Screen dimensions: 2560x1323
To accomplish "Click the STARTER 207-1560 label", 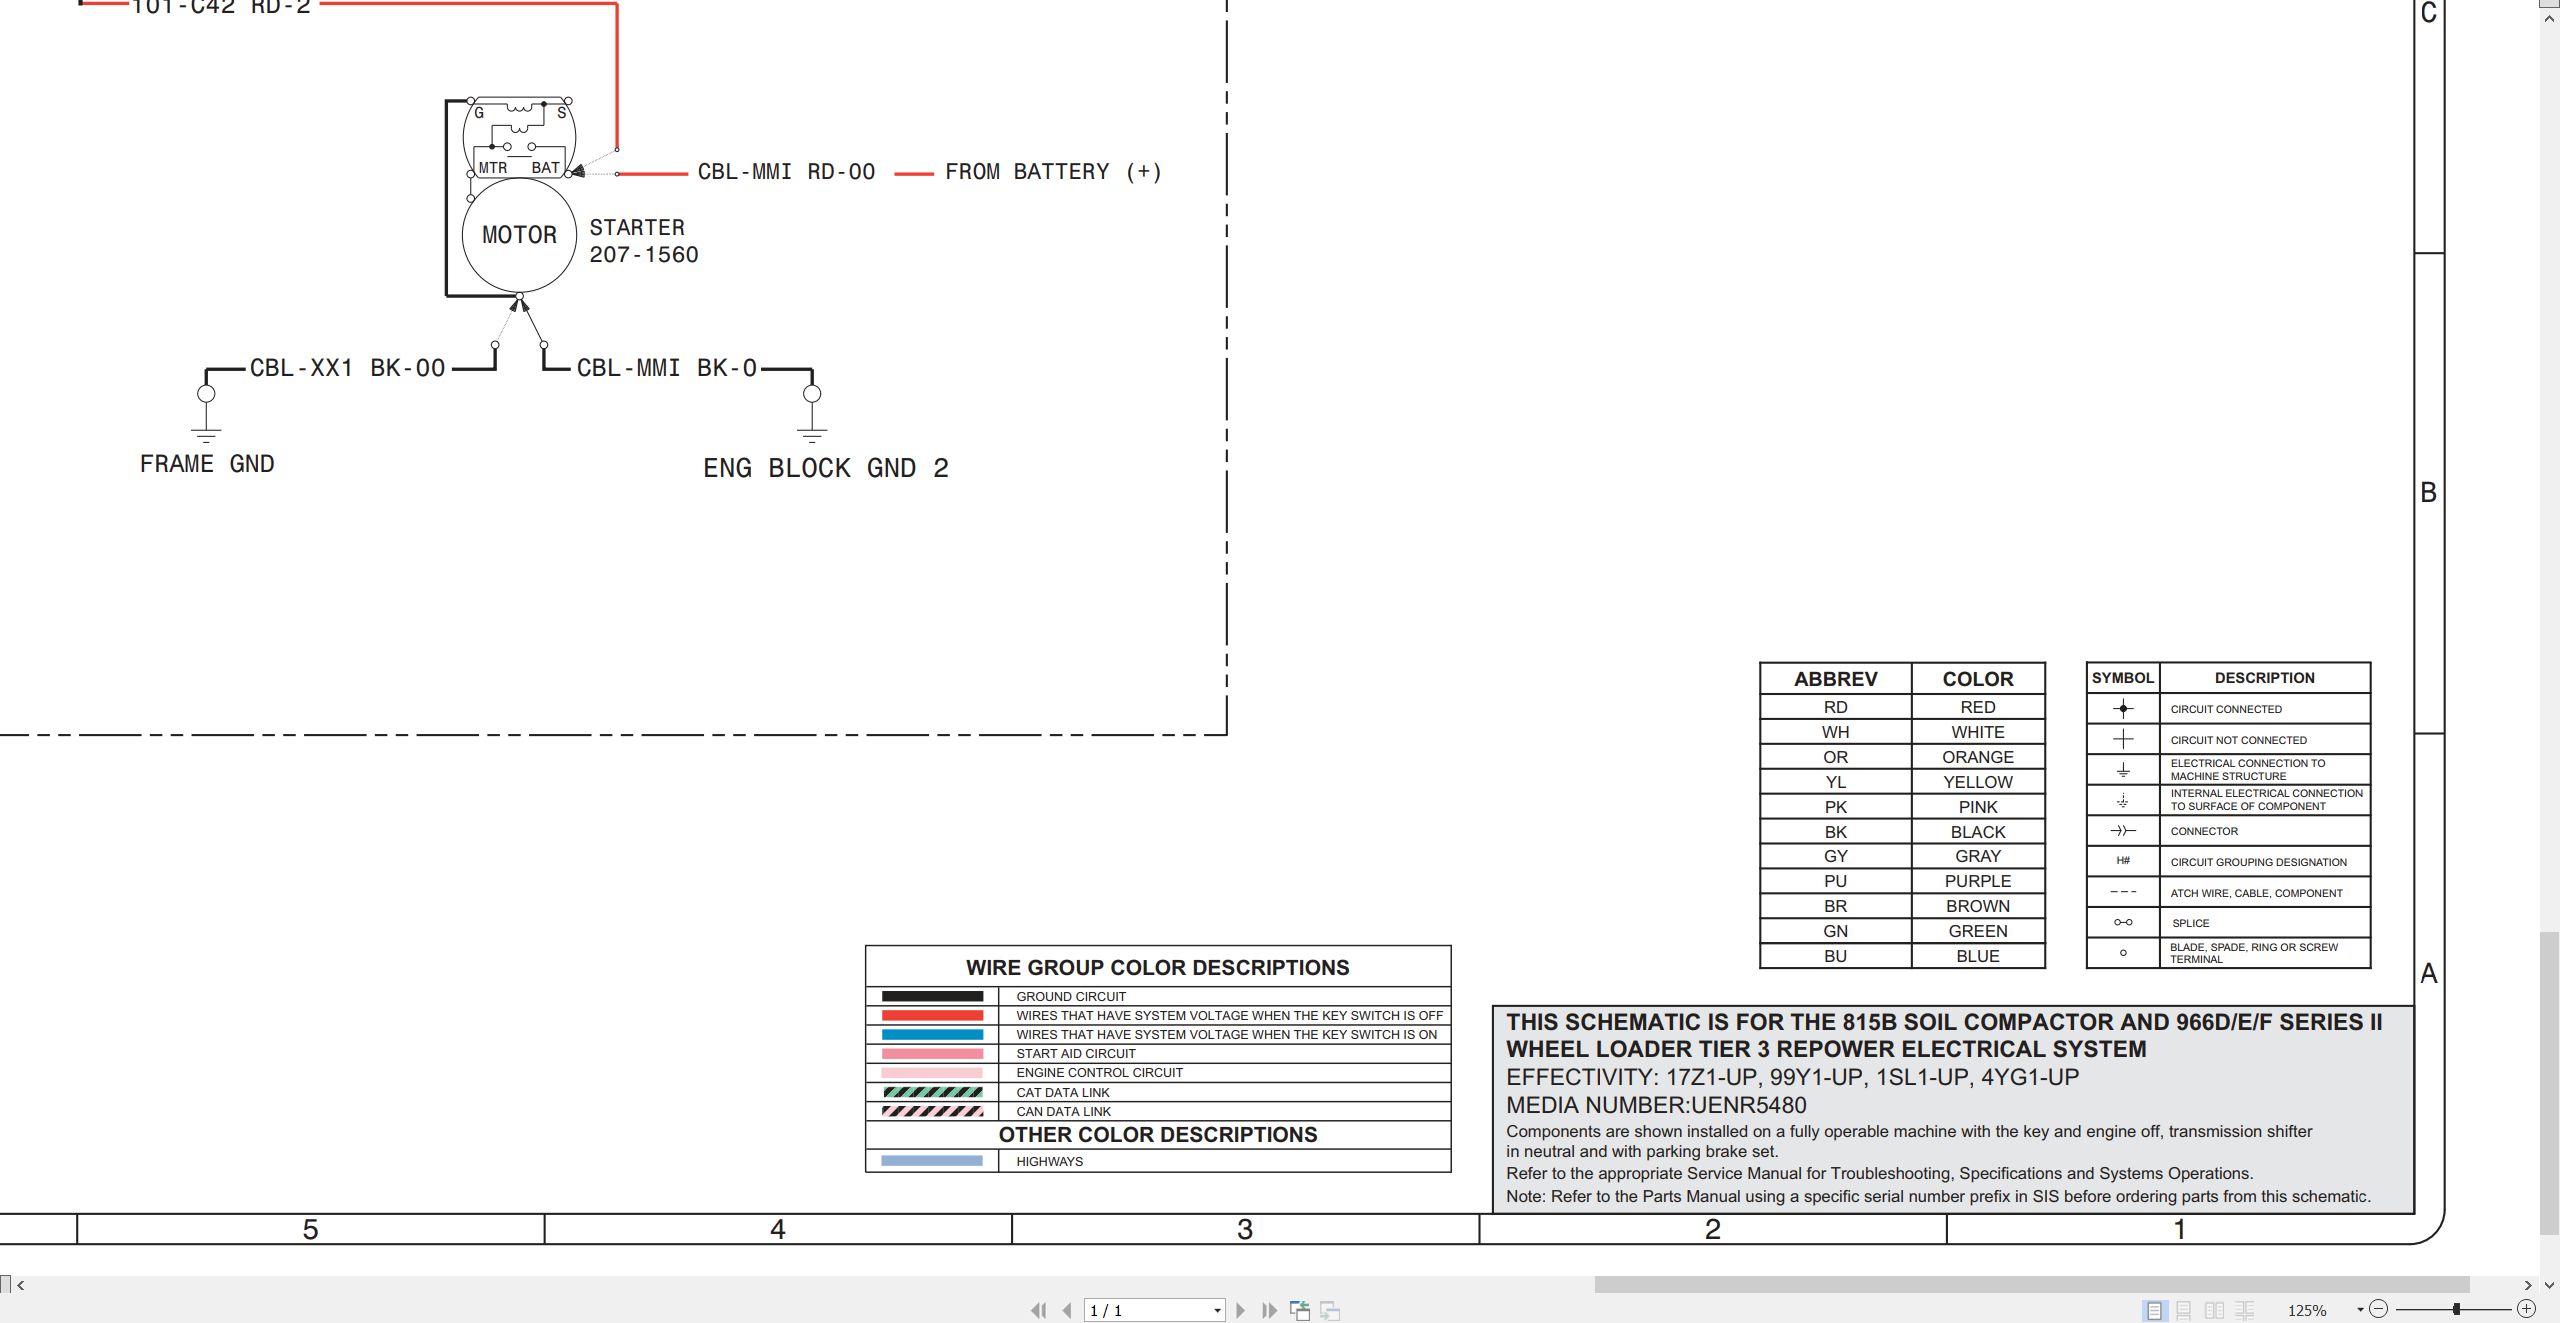I will (643, 241).
